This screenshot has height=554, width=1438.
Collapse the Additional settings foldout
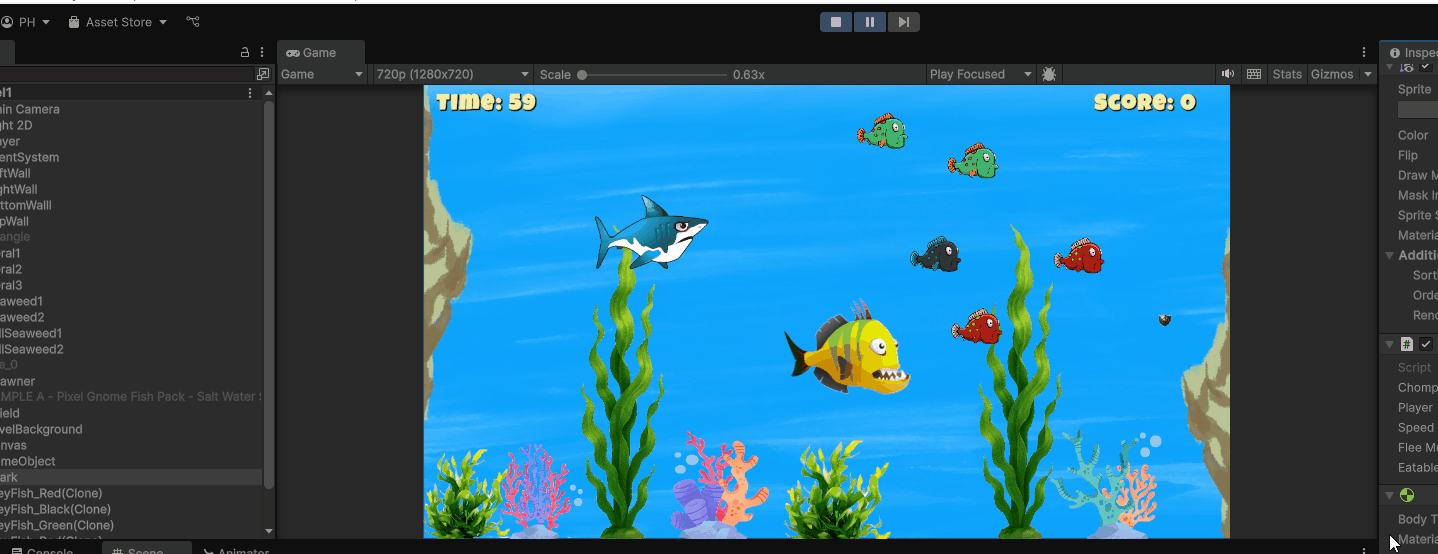[1389, 256]
